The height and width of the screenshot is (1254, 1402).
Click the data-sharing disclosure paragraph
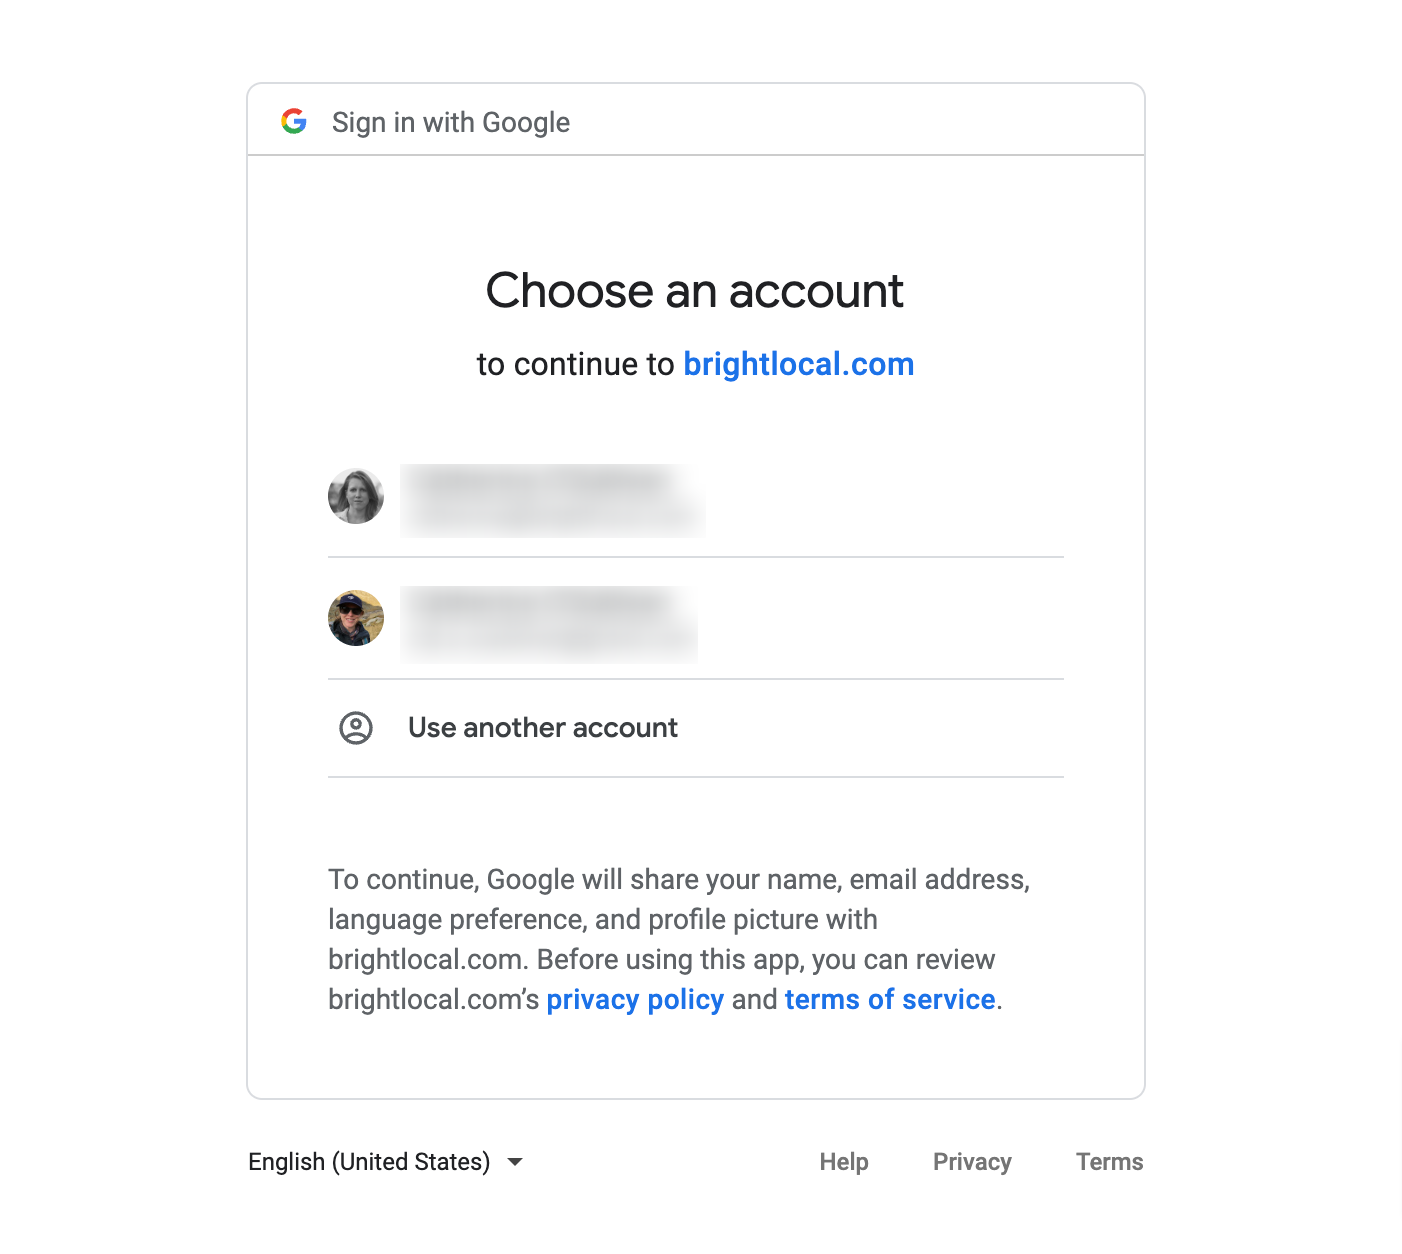point(679,939)
